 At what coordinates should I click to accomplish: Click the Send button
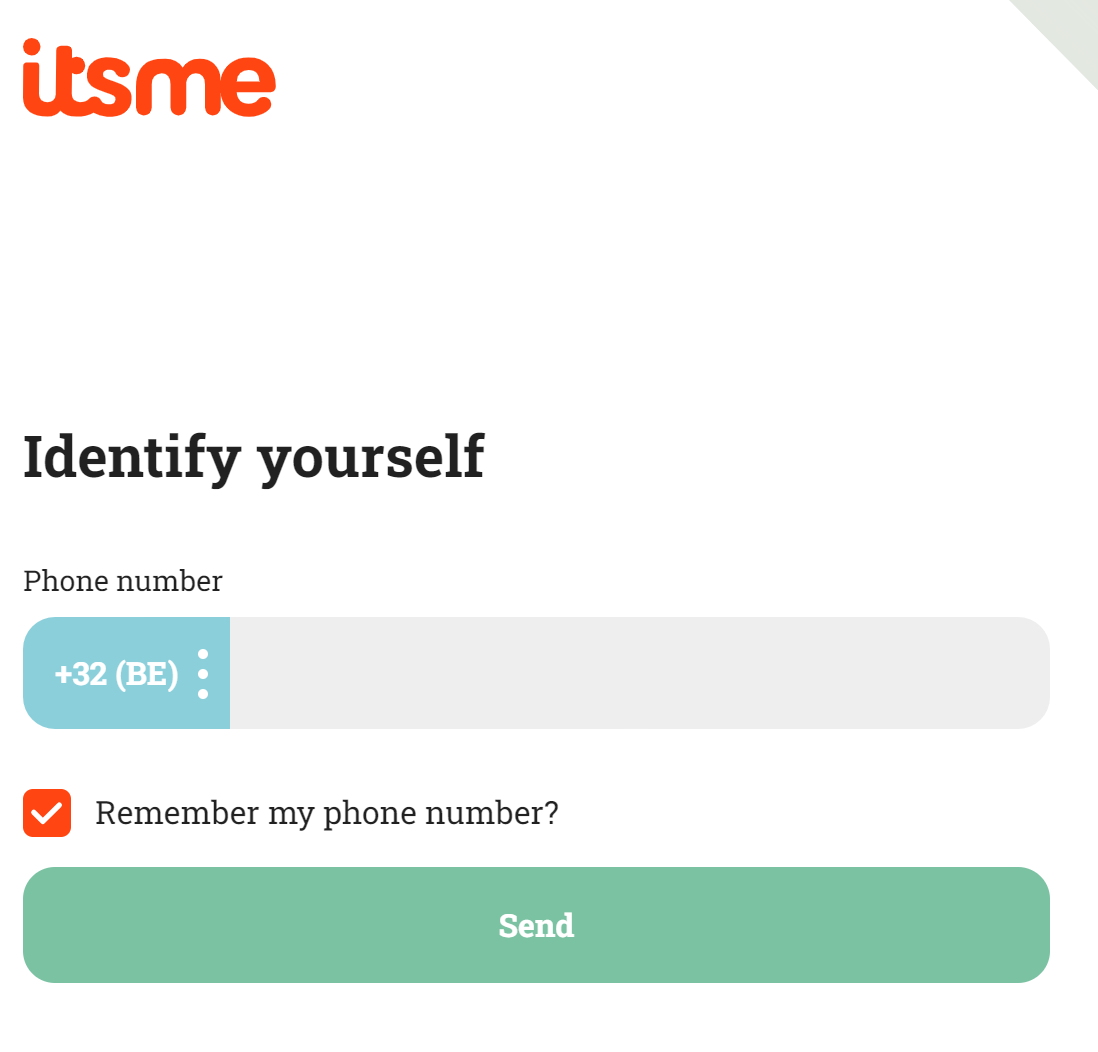pos(536,925)
